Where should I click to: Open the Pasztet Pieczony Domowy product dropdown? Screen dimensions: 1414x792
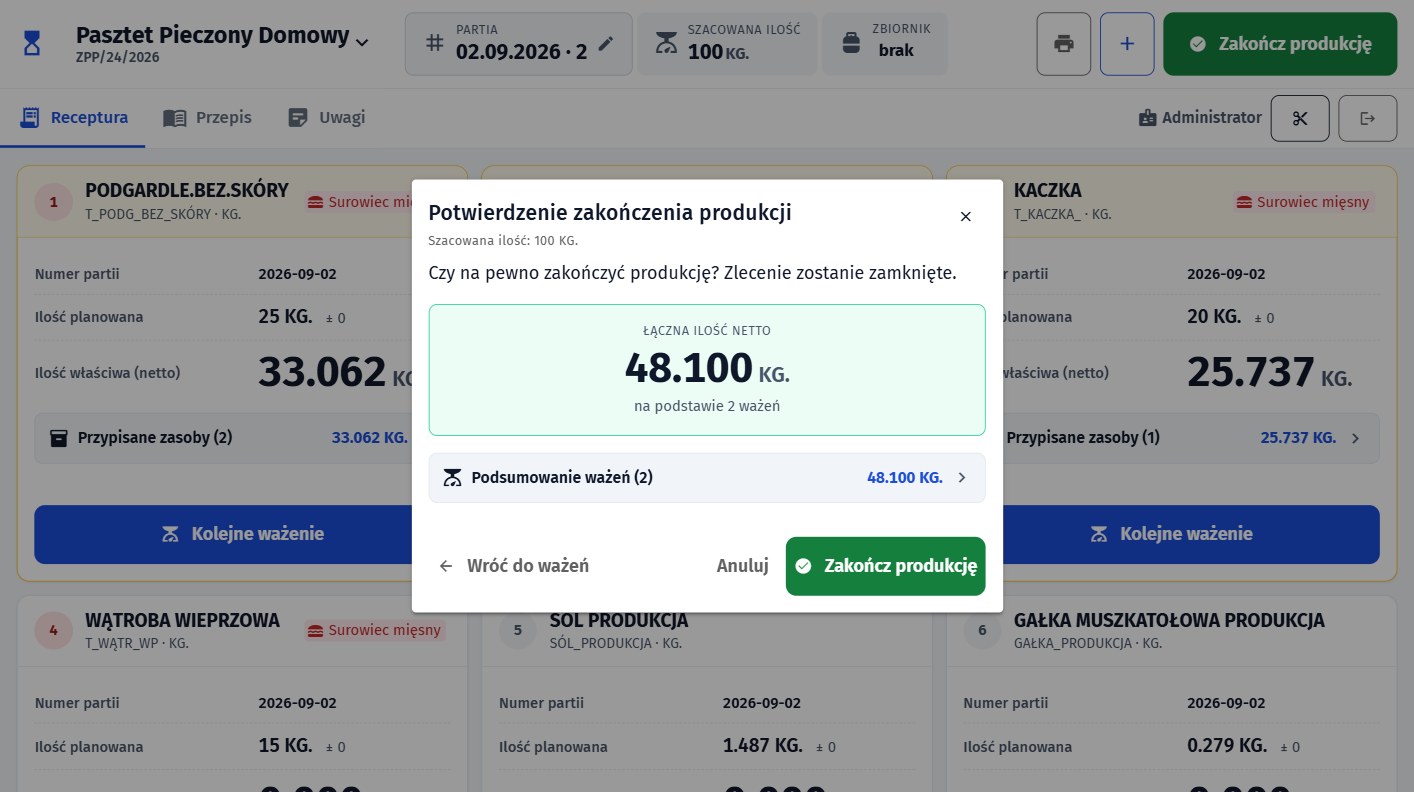222,43
